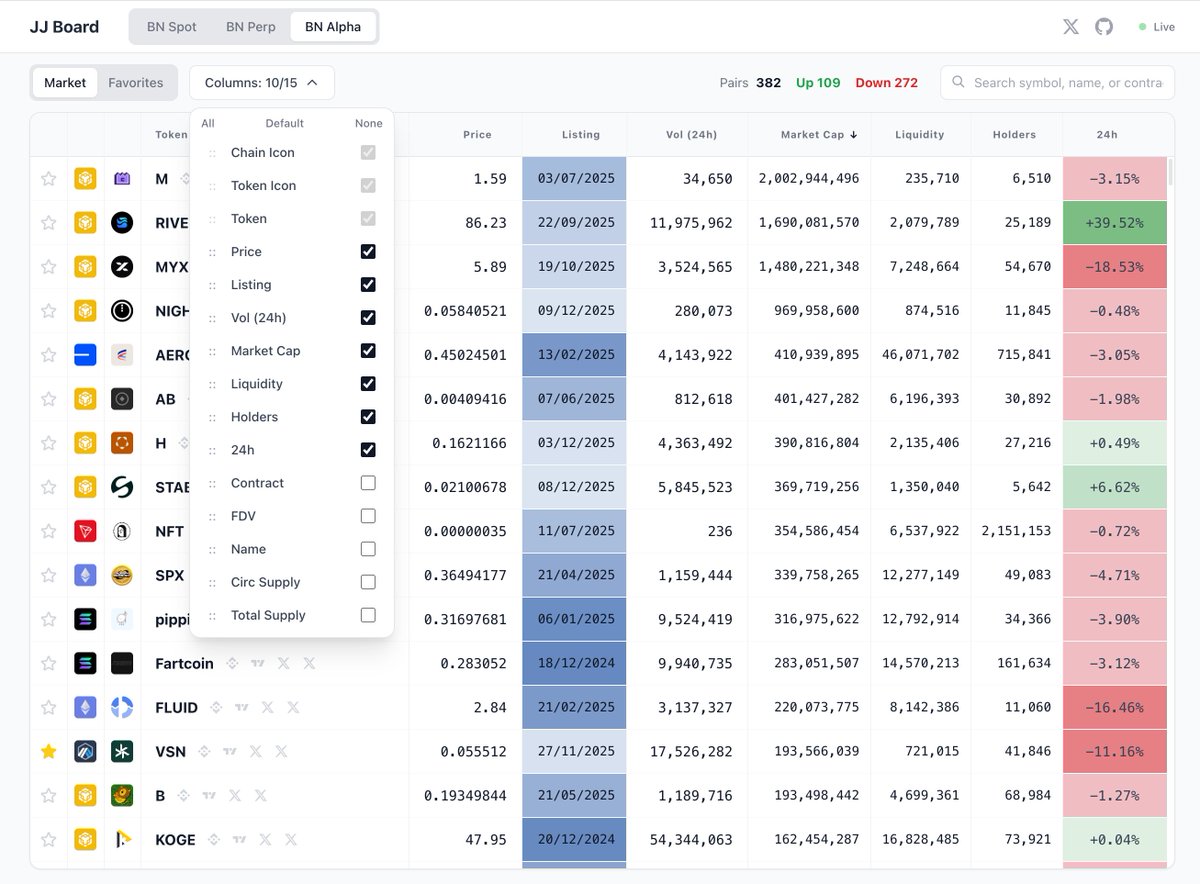The width and height of the screenshot is (1200, 884).
Task: Star the MYX row as favorite
Action: [48, 267]
